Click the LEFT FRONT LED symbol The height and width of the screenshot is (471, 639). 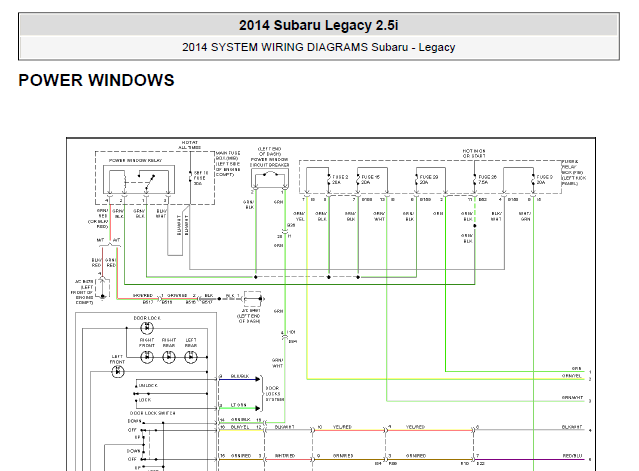point(118,372)
